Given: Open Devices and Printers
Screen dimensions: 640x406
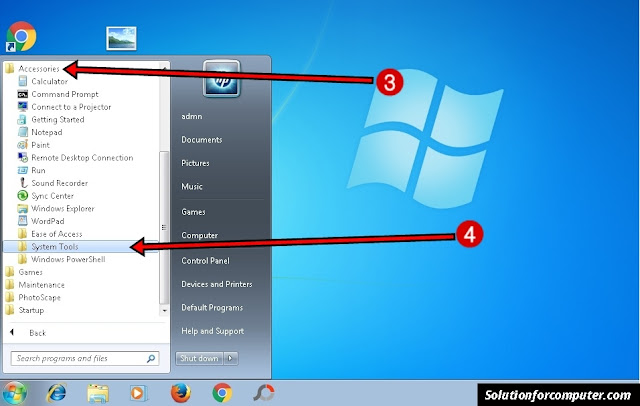Looking at the screenshot, I should point(217,284).
